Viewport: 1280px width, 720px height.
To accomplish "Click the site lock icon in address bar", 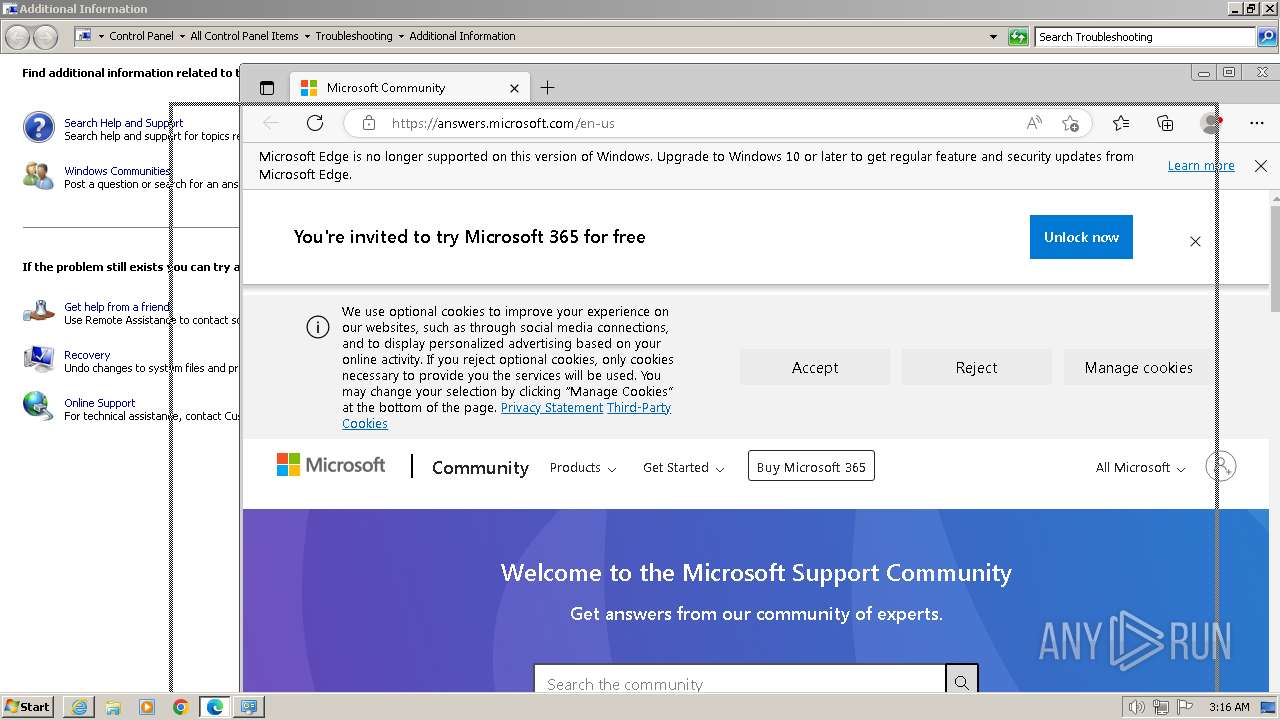I will (x=369, y=123).
